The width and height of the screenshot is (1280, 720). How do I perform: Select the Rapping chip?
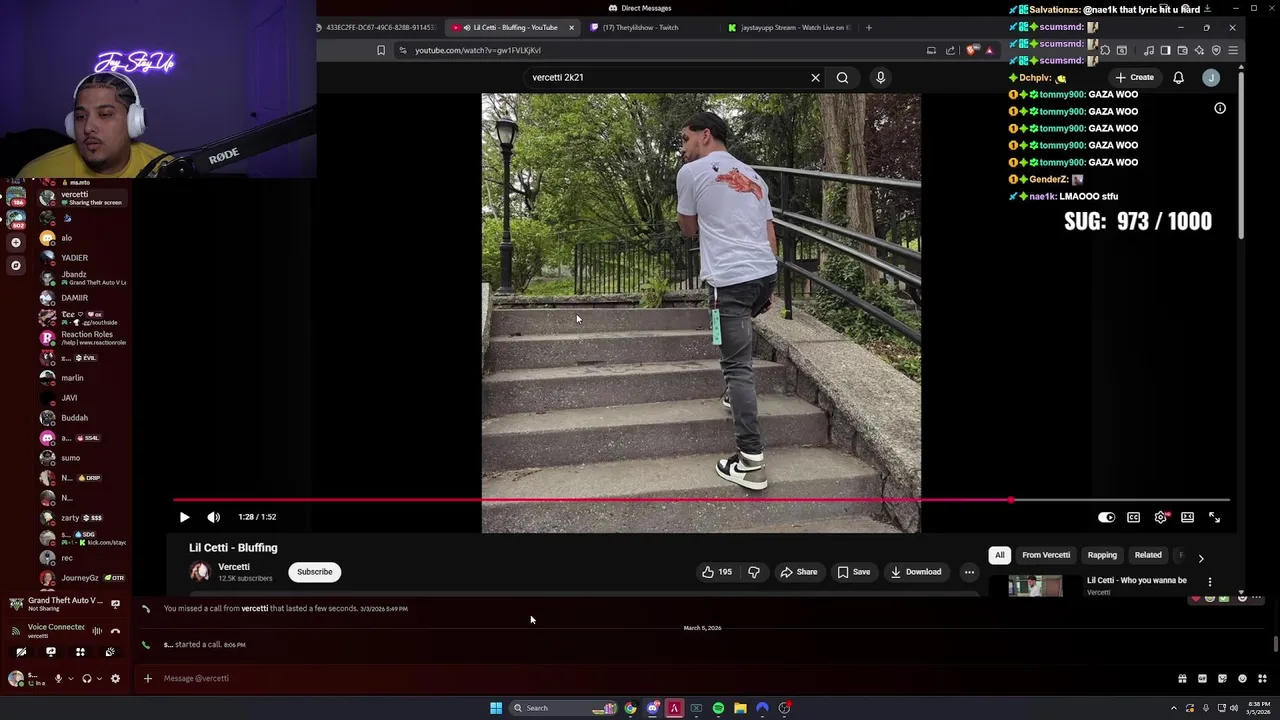(1102, 555)
